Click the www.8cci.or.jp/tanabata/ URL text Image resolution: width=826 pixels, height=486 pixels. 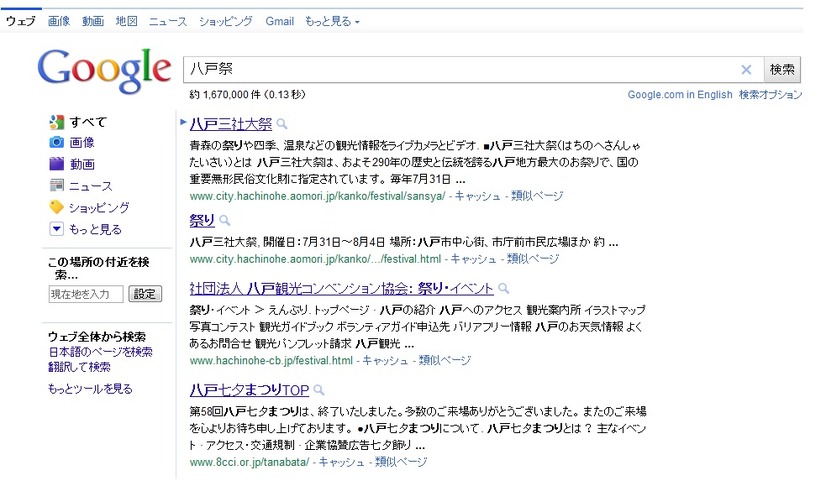click(x=249, y=462)
